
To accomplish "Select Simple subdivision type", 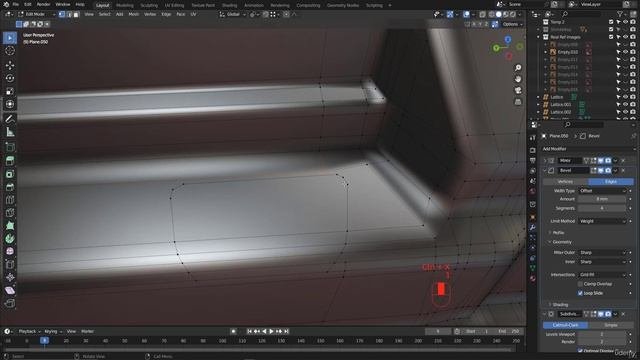I will pos(611,325).
